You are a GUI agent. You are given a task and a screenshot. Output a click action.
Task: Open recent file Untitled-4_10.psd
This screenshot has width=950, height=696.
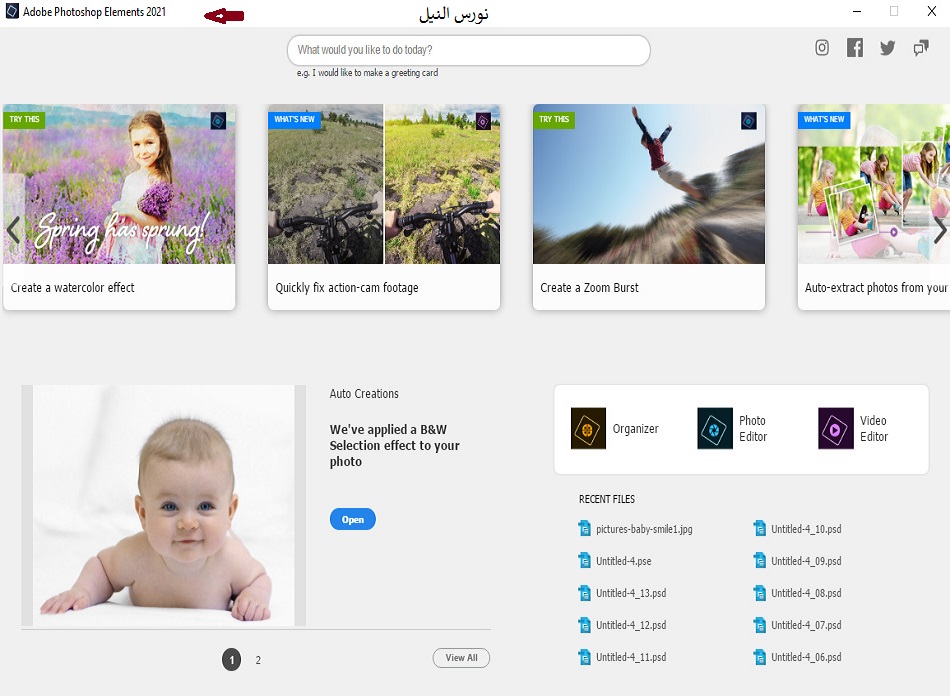805,529
